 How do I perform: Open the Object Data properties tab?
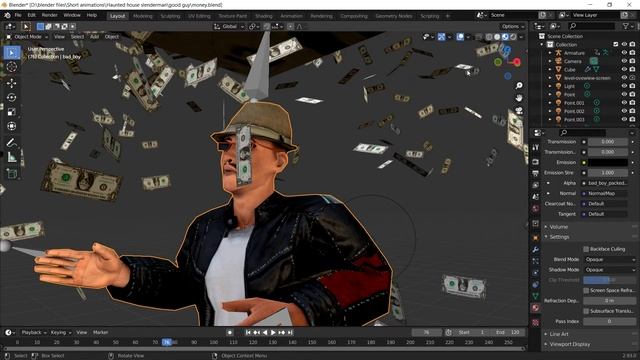(x=536, y=296)
